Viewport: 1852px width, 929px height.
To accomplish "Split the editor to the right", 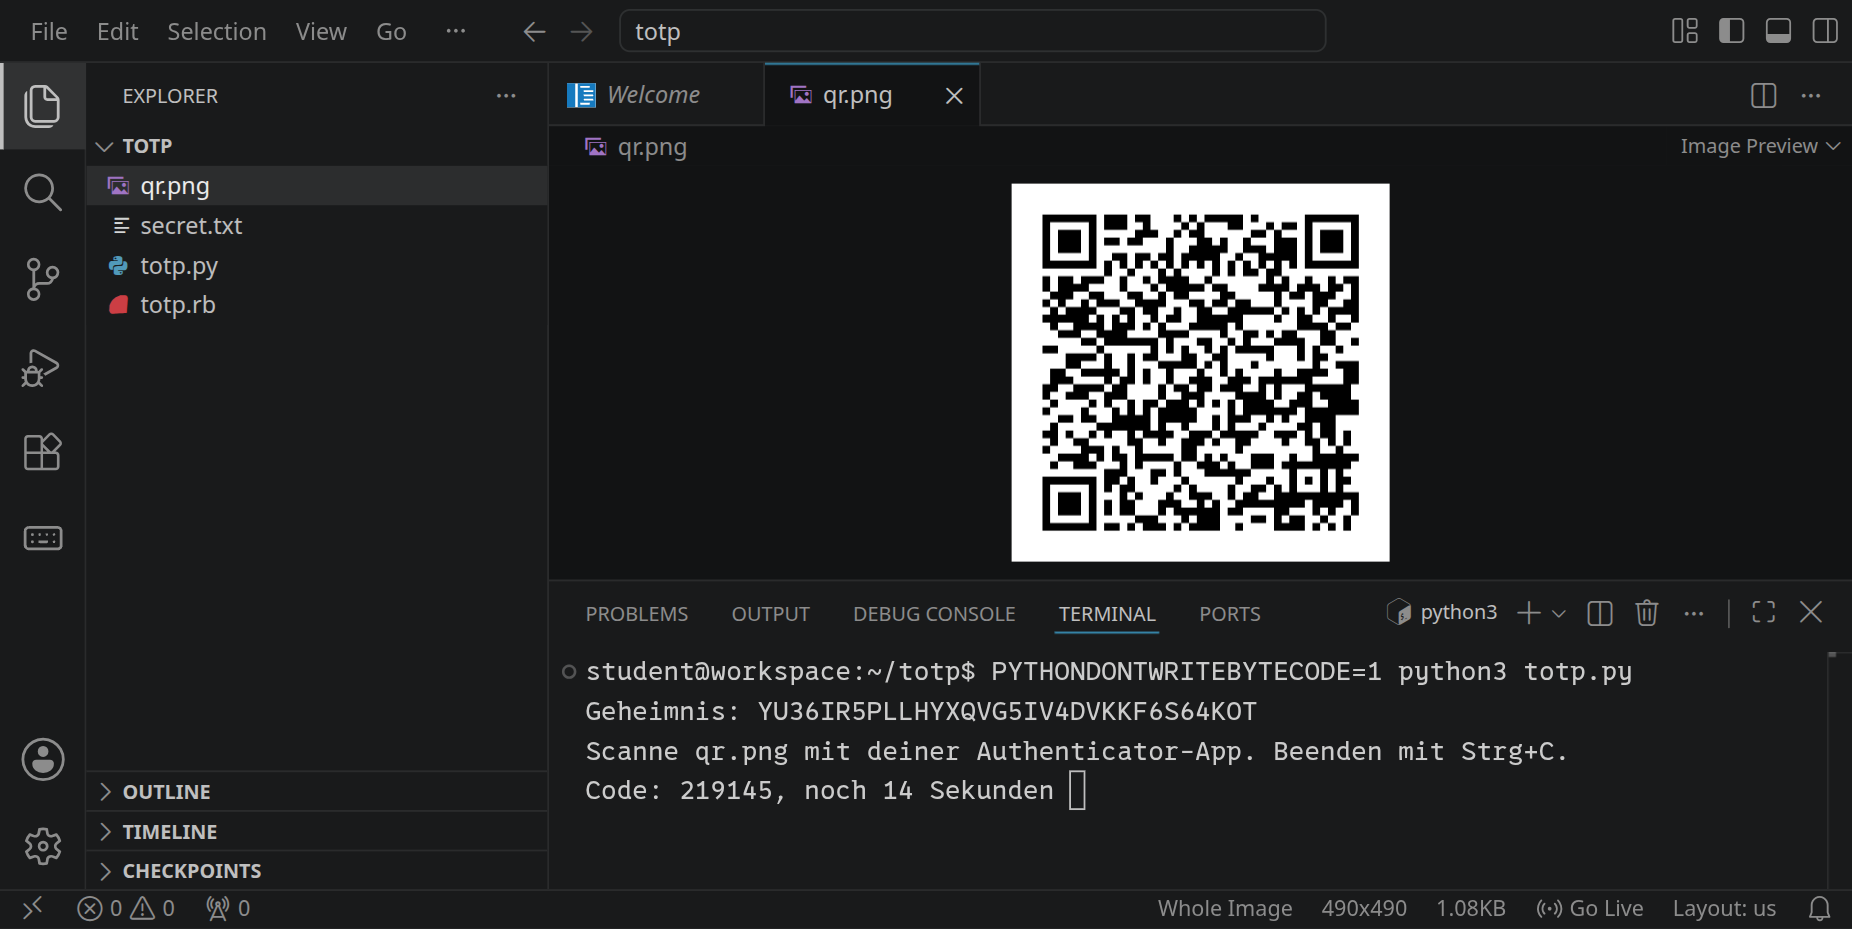I will pyautogui.click(x=1764, y=96).
